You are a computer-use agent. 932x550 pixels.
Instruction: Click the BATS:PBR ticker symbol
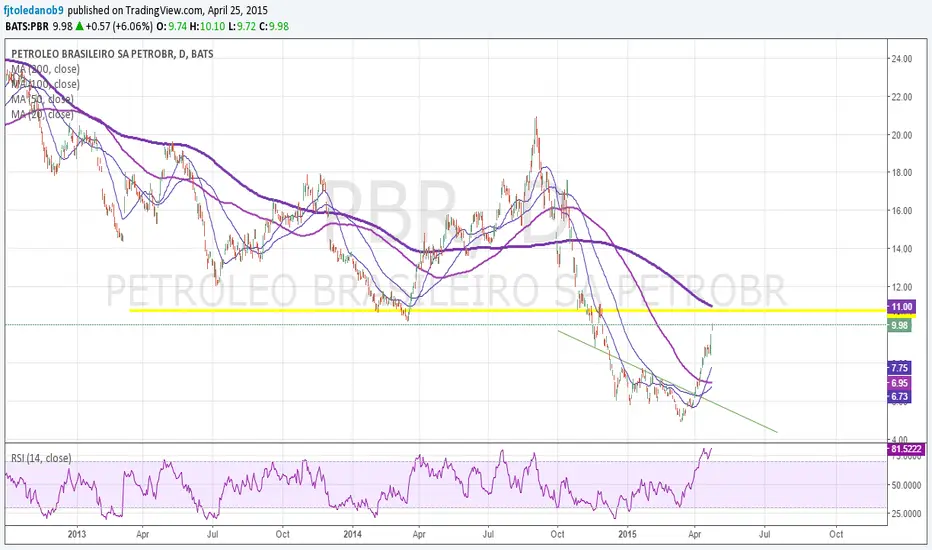point(27,26)
